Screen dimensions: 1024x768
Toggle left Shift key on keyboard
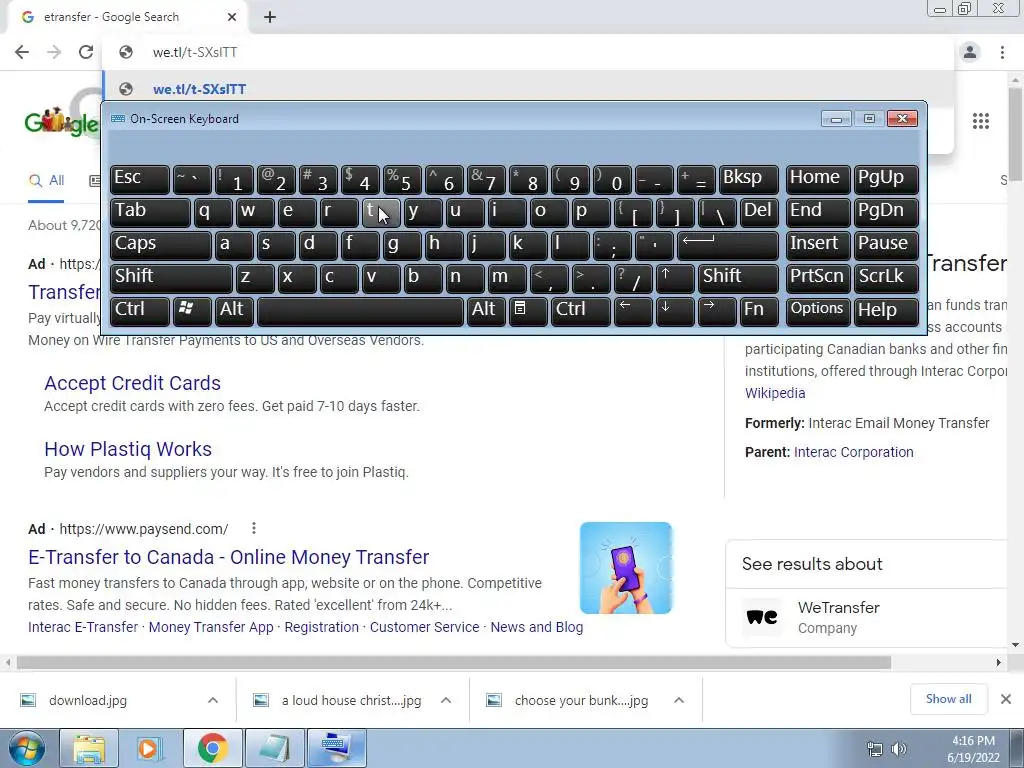171,278
